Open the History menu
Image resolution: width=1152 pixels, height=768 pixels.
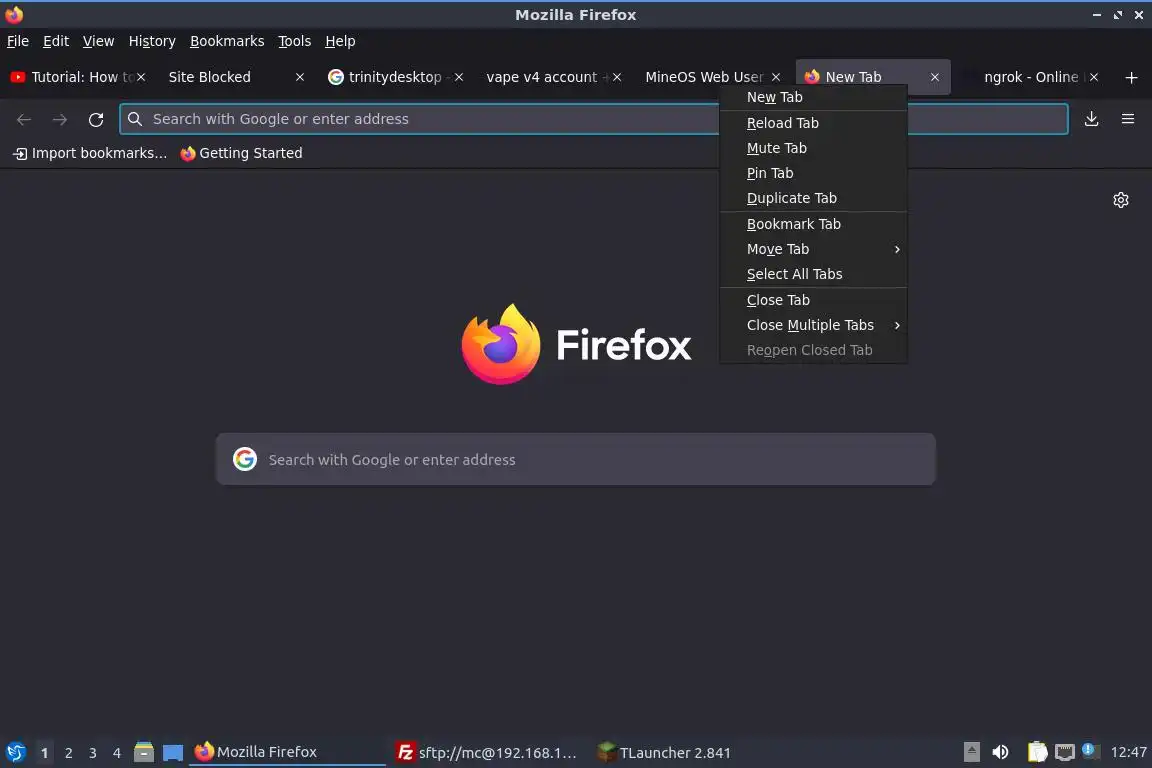(x=152, y=41)
